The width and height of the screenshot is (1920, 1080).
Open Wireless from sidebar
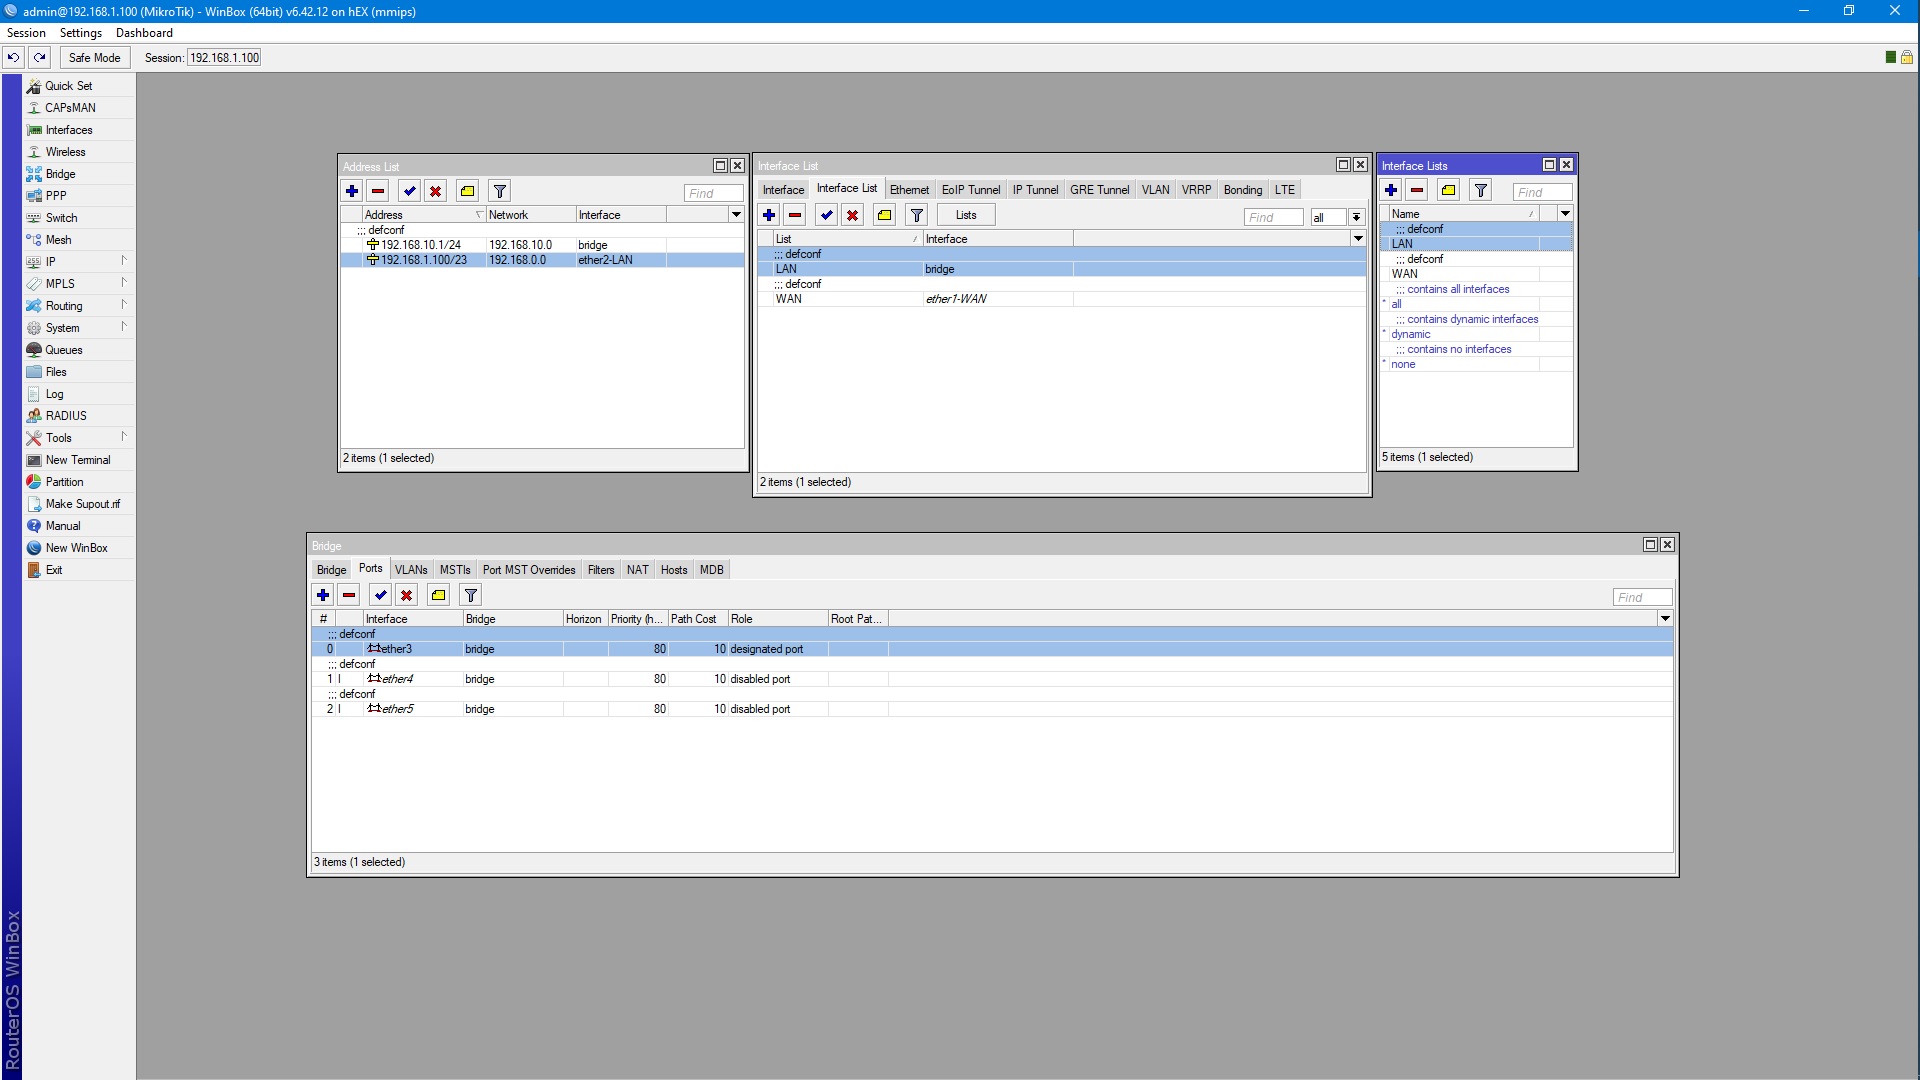[x=79, y=152]
